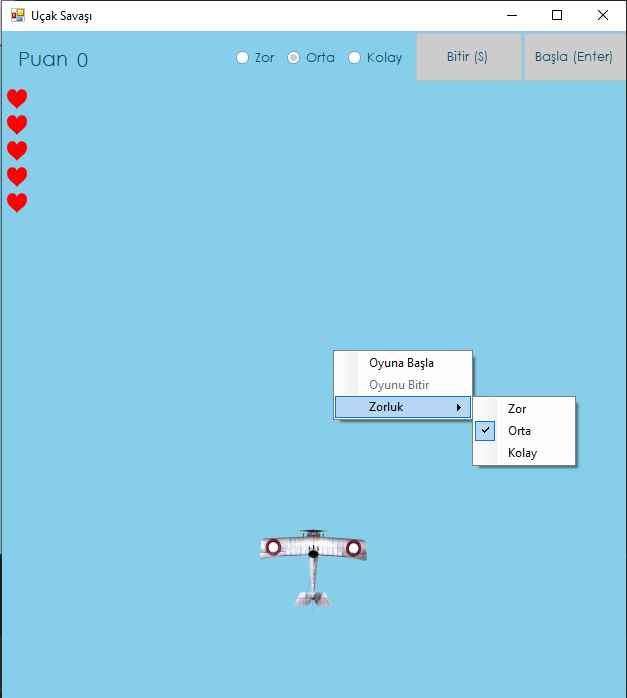Viewport: 627px width, 698px height.
Task: Click the Uçak Savaşı window title icon
Action: coord(17,15)
